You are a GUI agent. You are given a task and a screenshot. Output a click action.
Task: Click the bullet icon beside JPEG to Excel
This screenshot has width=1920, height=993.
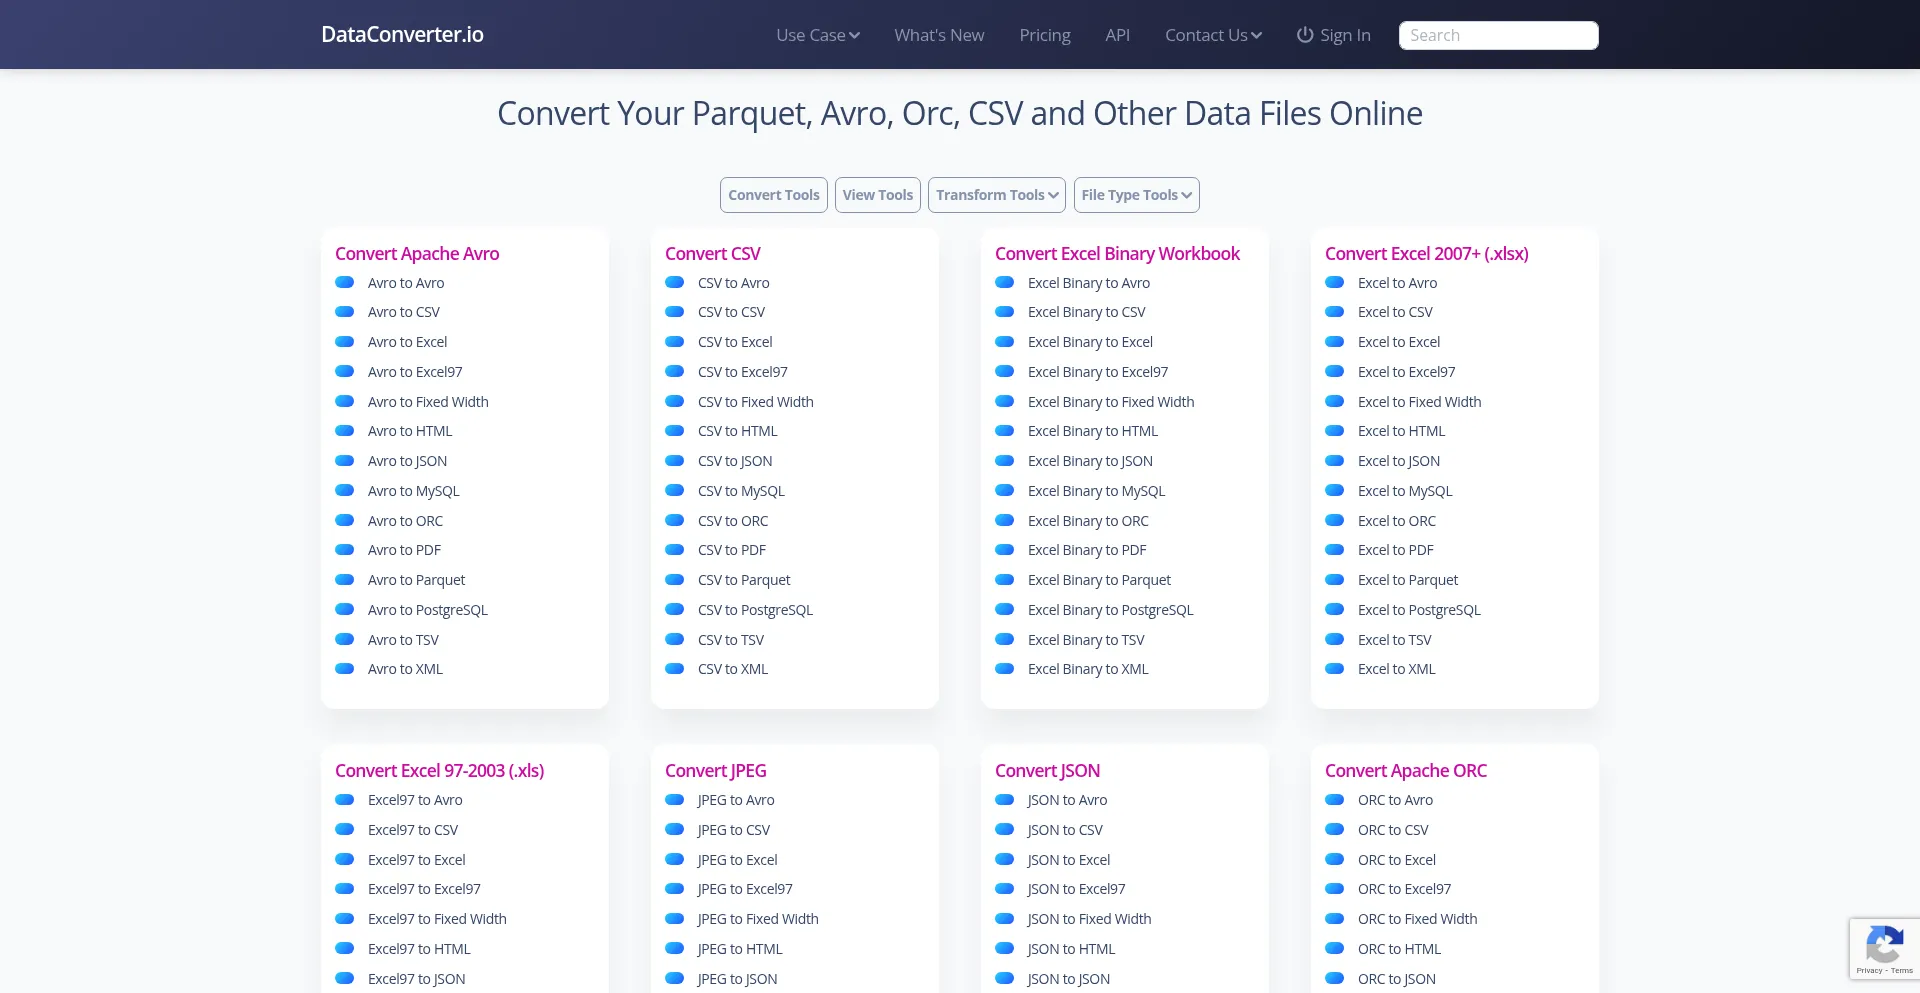click(x=675, y=860)
